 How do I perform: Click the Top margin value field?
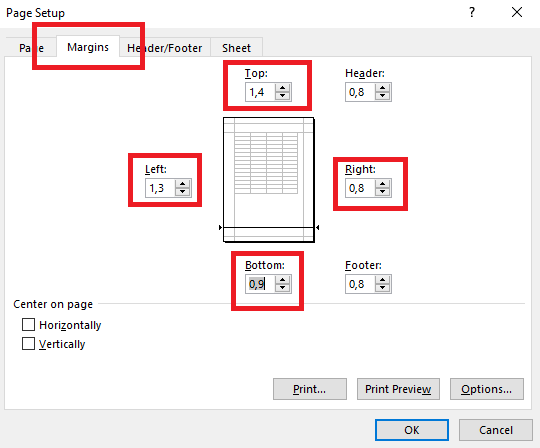[x=260, y=92]
